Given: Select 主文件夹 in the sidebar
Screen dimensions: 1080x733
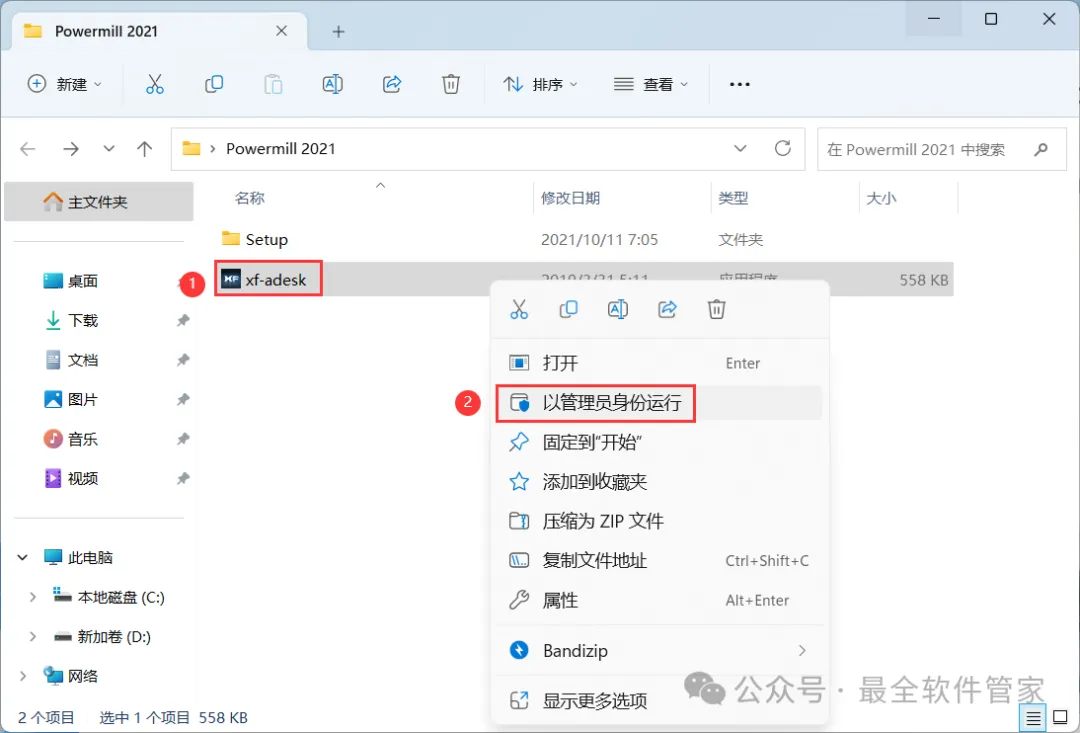Looking at the screenshot, I should [x=98, y=202].
